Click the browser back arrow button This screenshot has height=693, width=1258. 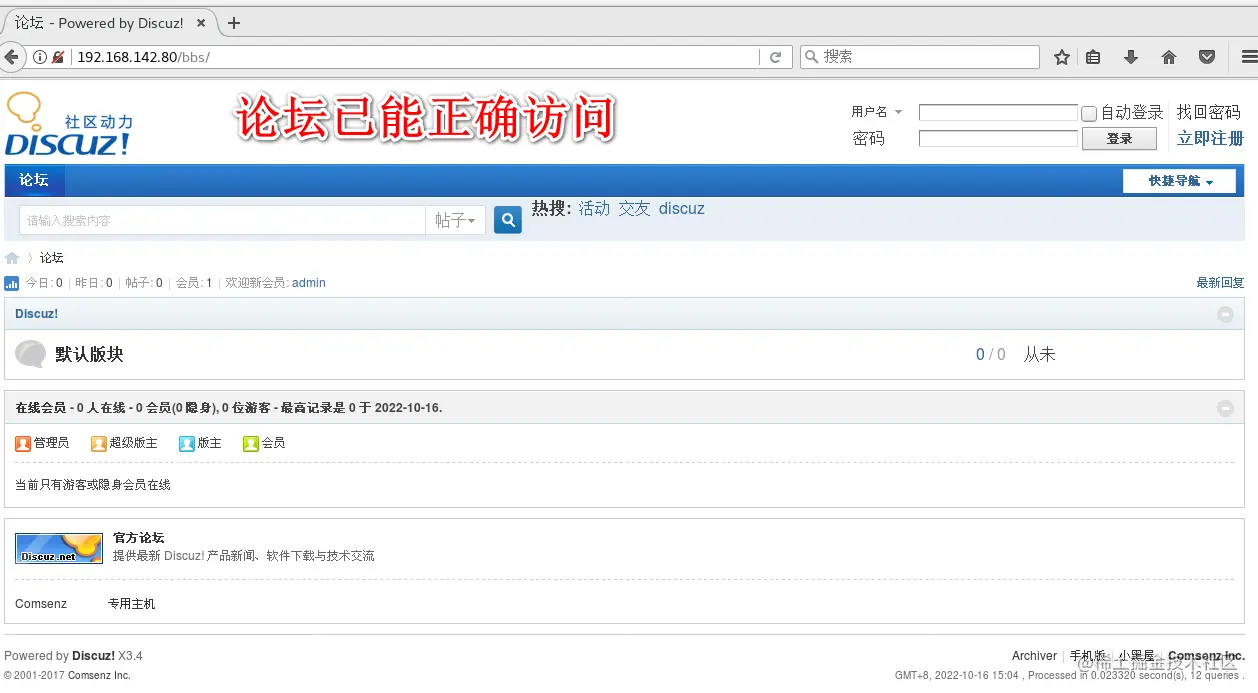pyautogui.click(x=11, y=57)
